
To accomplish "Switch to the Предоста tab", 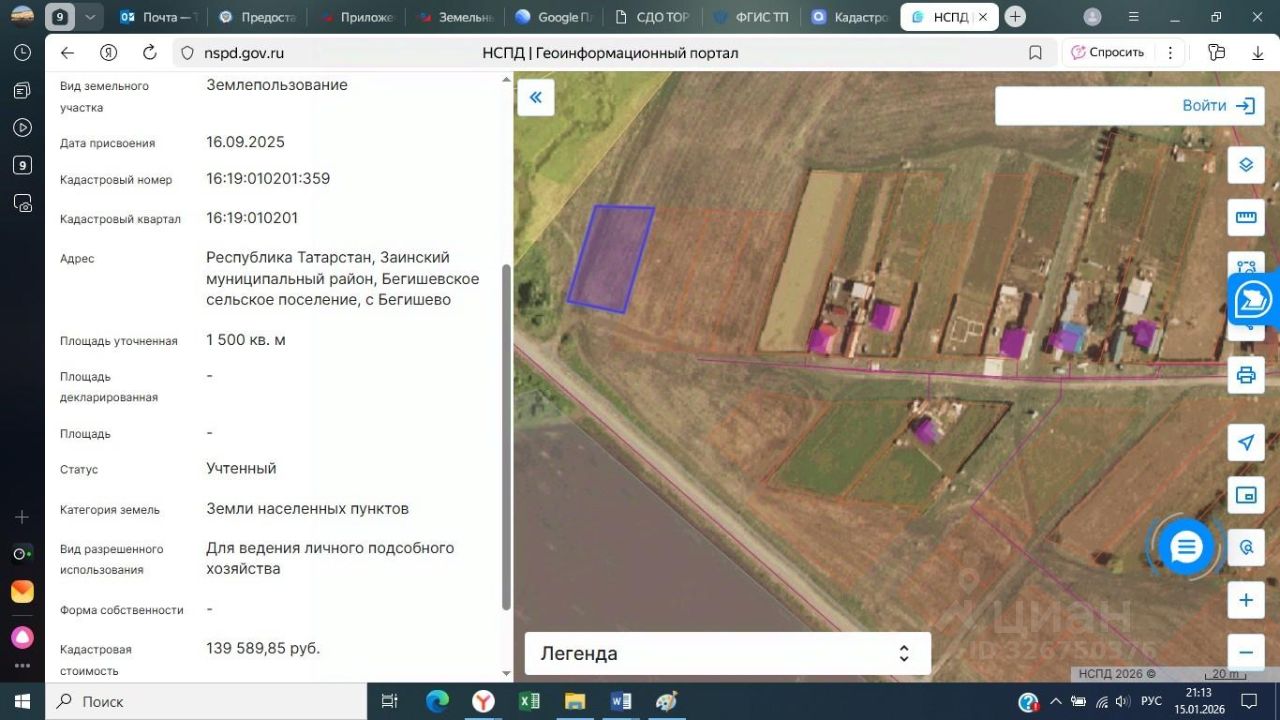I will point(258,17).
